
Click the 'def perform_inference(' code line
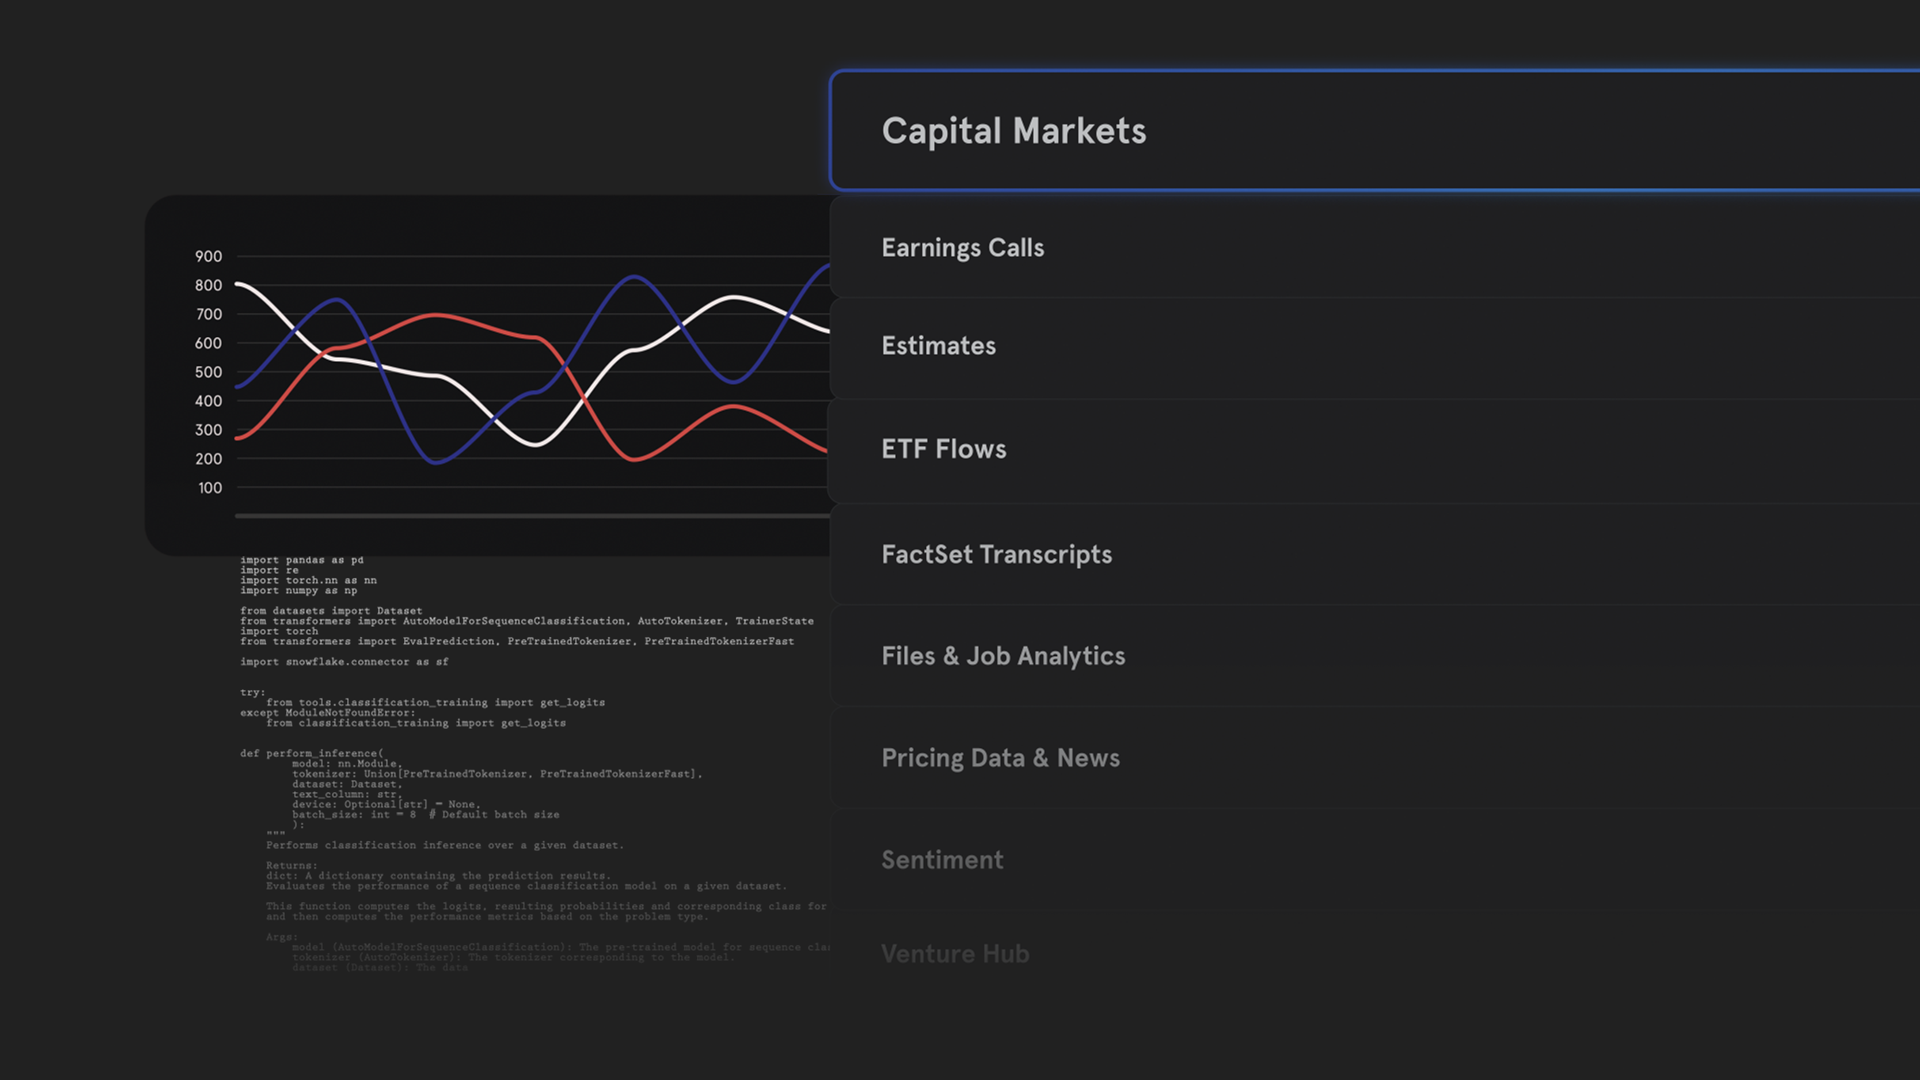(312, 753)
